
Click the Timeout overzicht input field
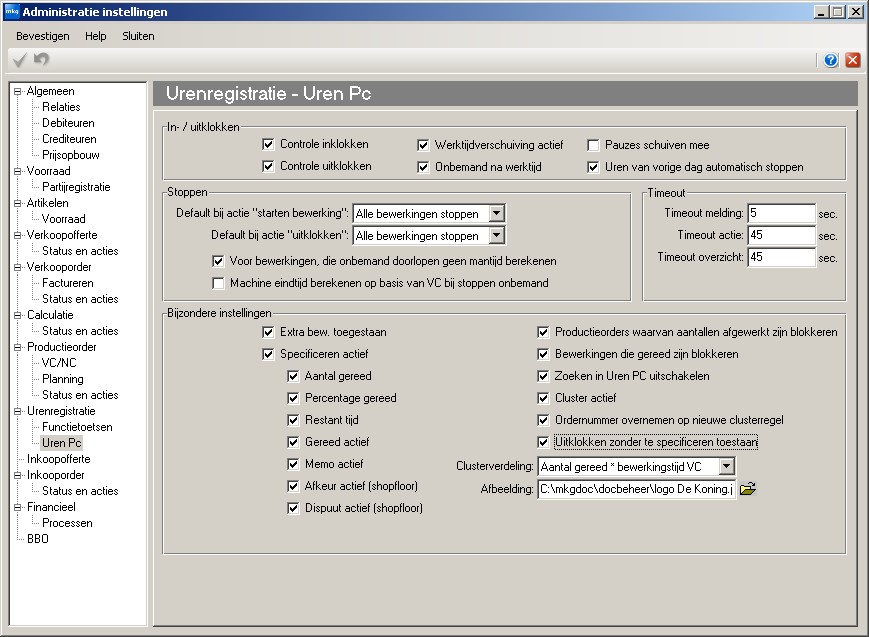[x=781, y=257]
